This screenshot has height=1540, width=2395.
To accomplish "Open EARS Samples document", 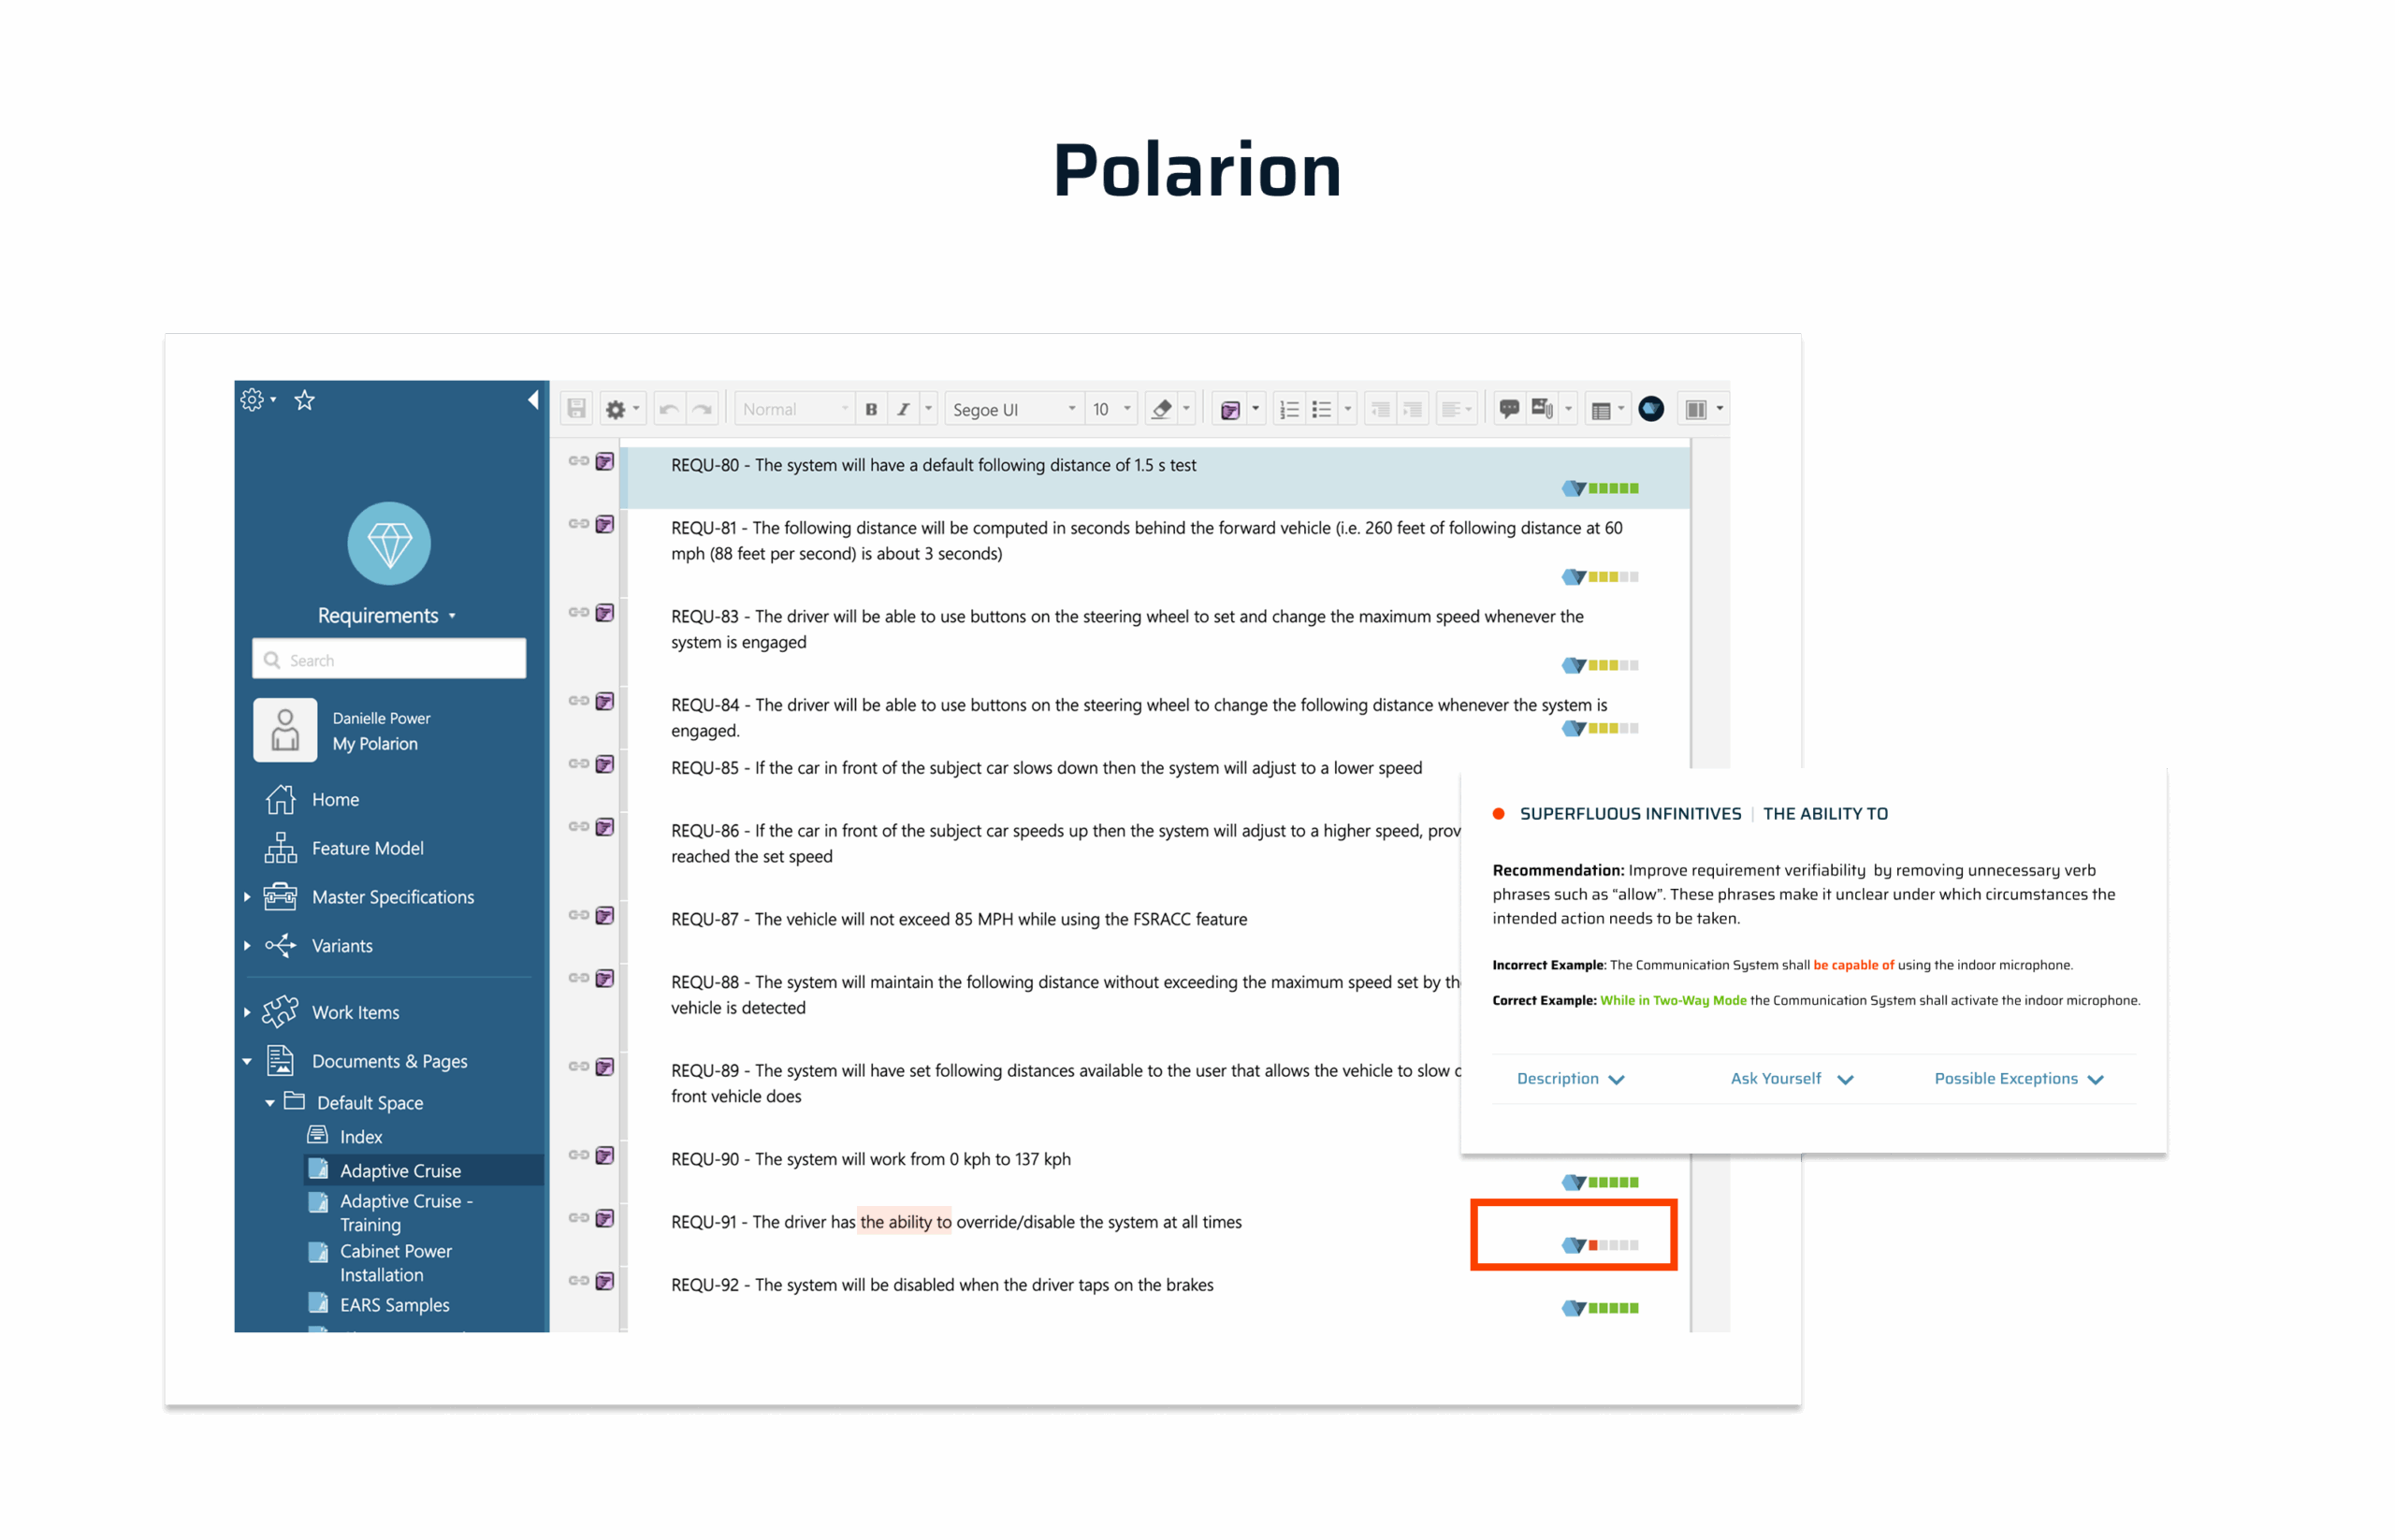I will point(394,1304).
